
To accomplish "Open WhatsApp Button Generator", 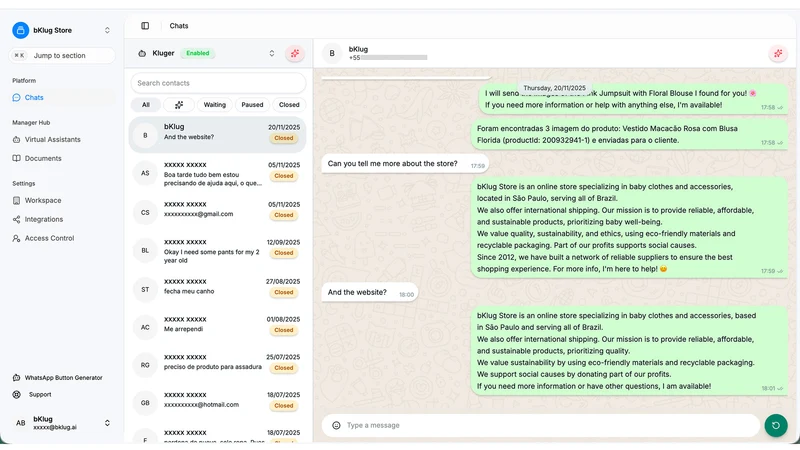I will click(x=63, y=378).
